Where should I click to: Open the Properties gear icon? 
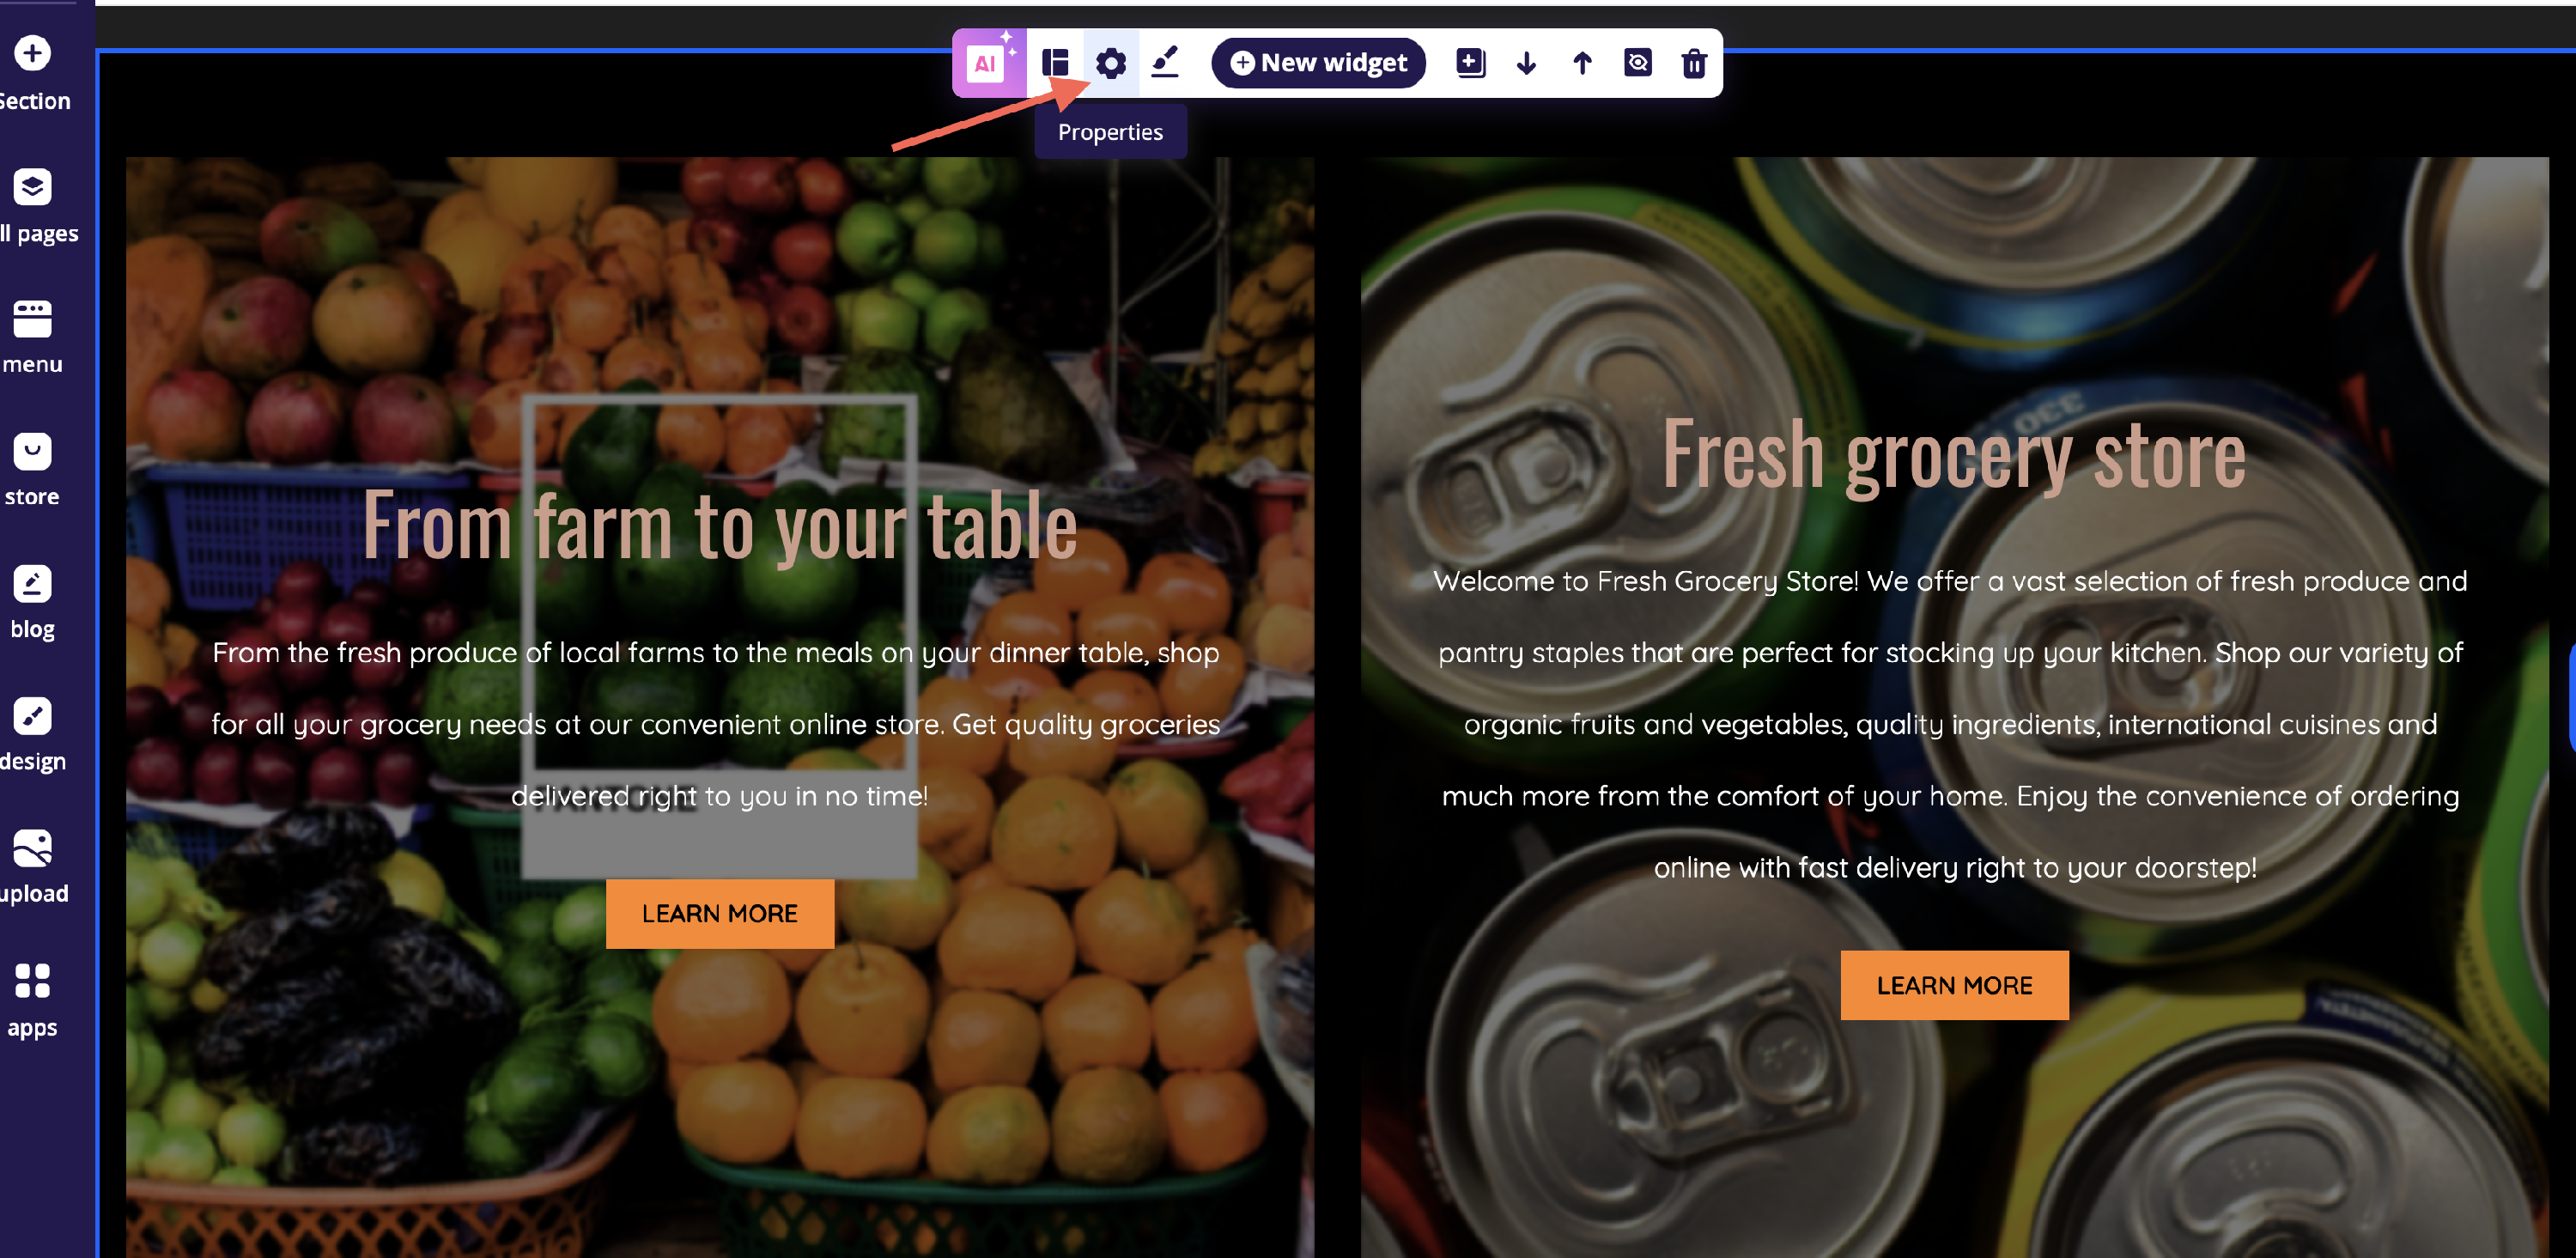pyautogui.click(x=1110, y=63)
